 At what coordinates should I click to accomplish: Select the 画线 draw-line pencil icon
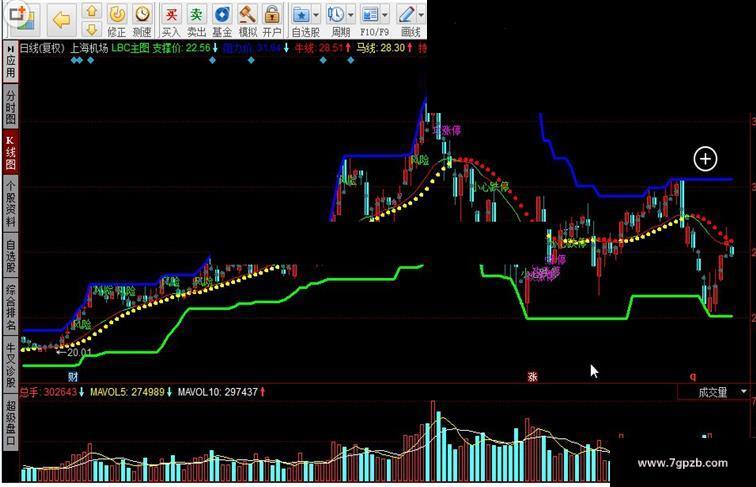[x=406, y=14]
